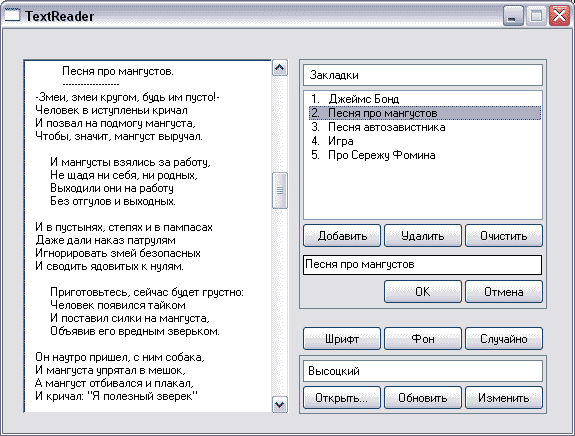The height and width of the screenshot is (436, 575).
Task: Click the line 'Без отгулов и выходных.'
Action: 113,201
